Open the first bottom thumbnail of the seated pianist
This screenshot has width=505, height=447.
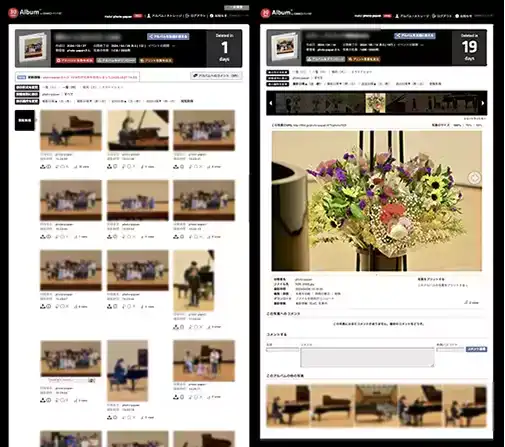tap(288, 406)
